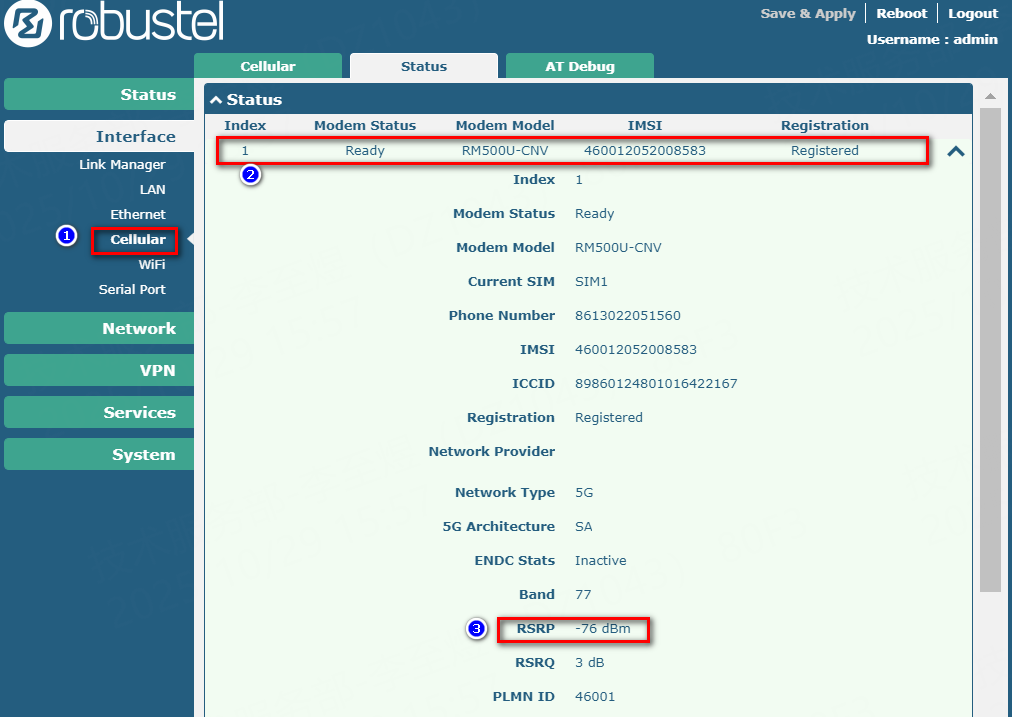Open the Cellular tab
Screen dimensions: 1012x717
click(268, 66)
